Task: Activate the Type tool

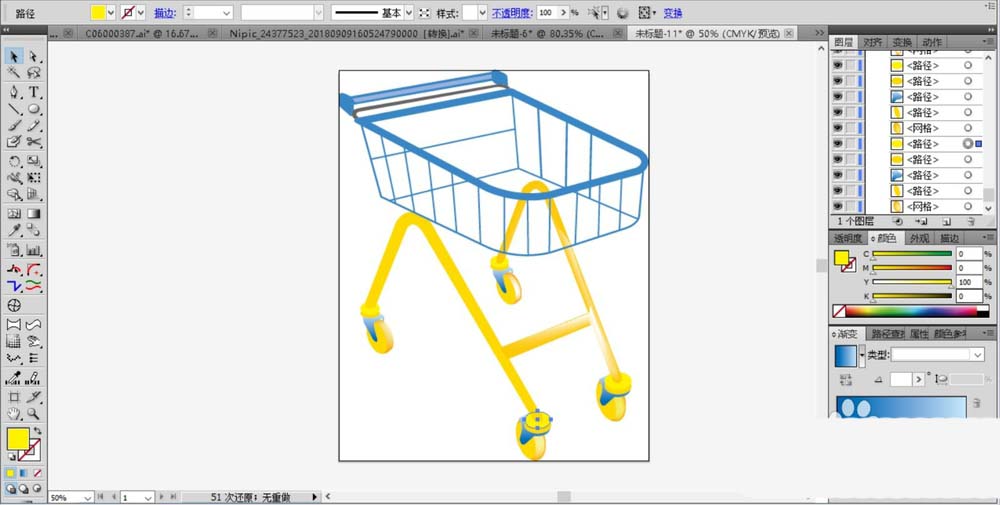Action: pos(33,92)
